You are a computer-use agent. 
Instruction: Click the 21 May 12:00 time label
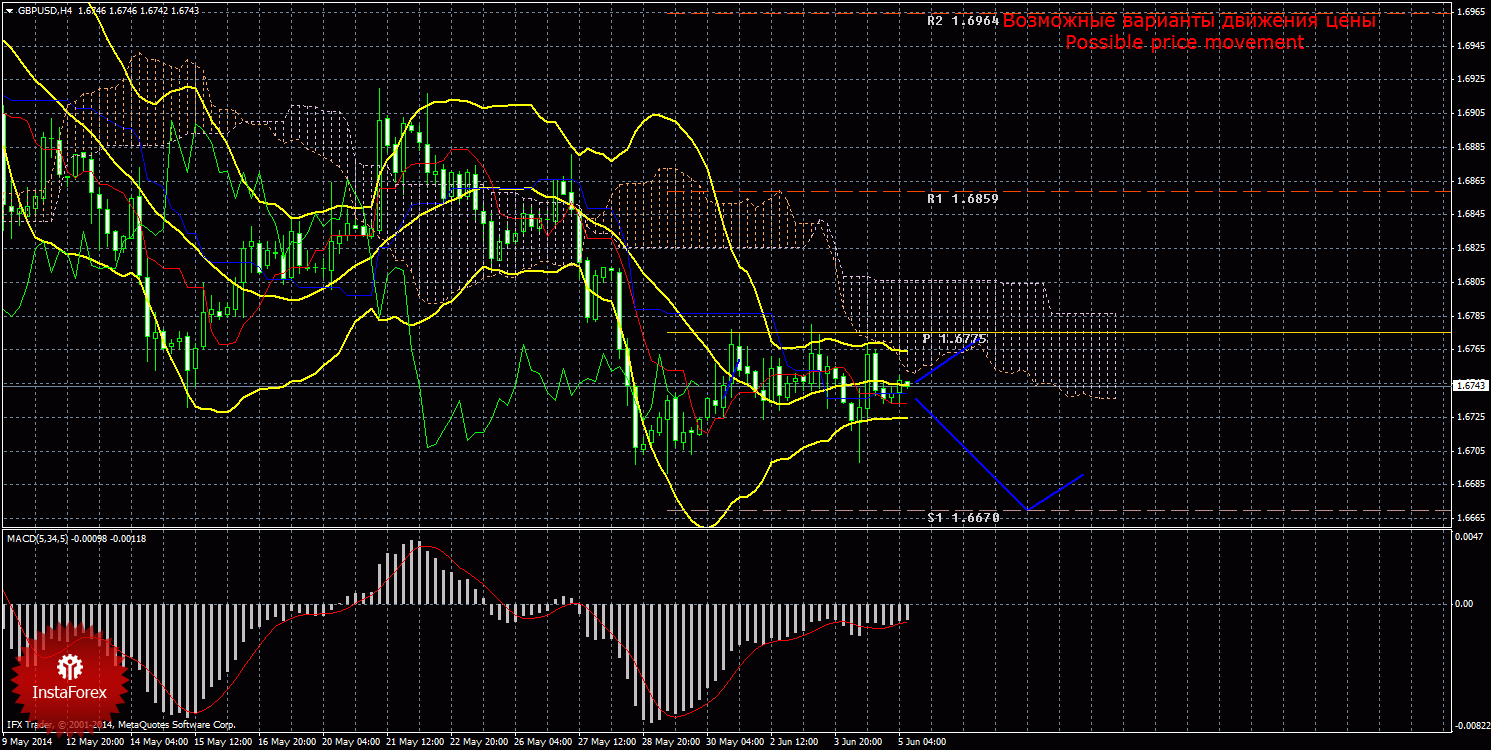tap(415, 743)
